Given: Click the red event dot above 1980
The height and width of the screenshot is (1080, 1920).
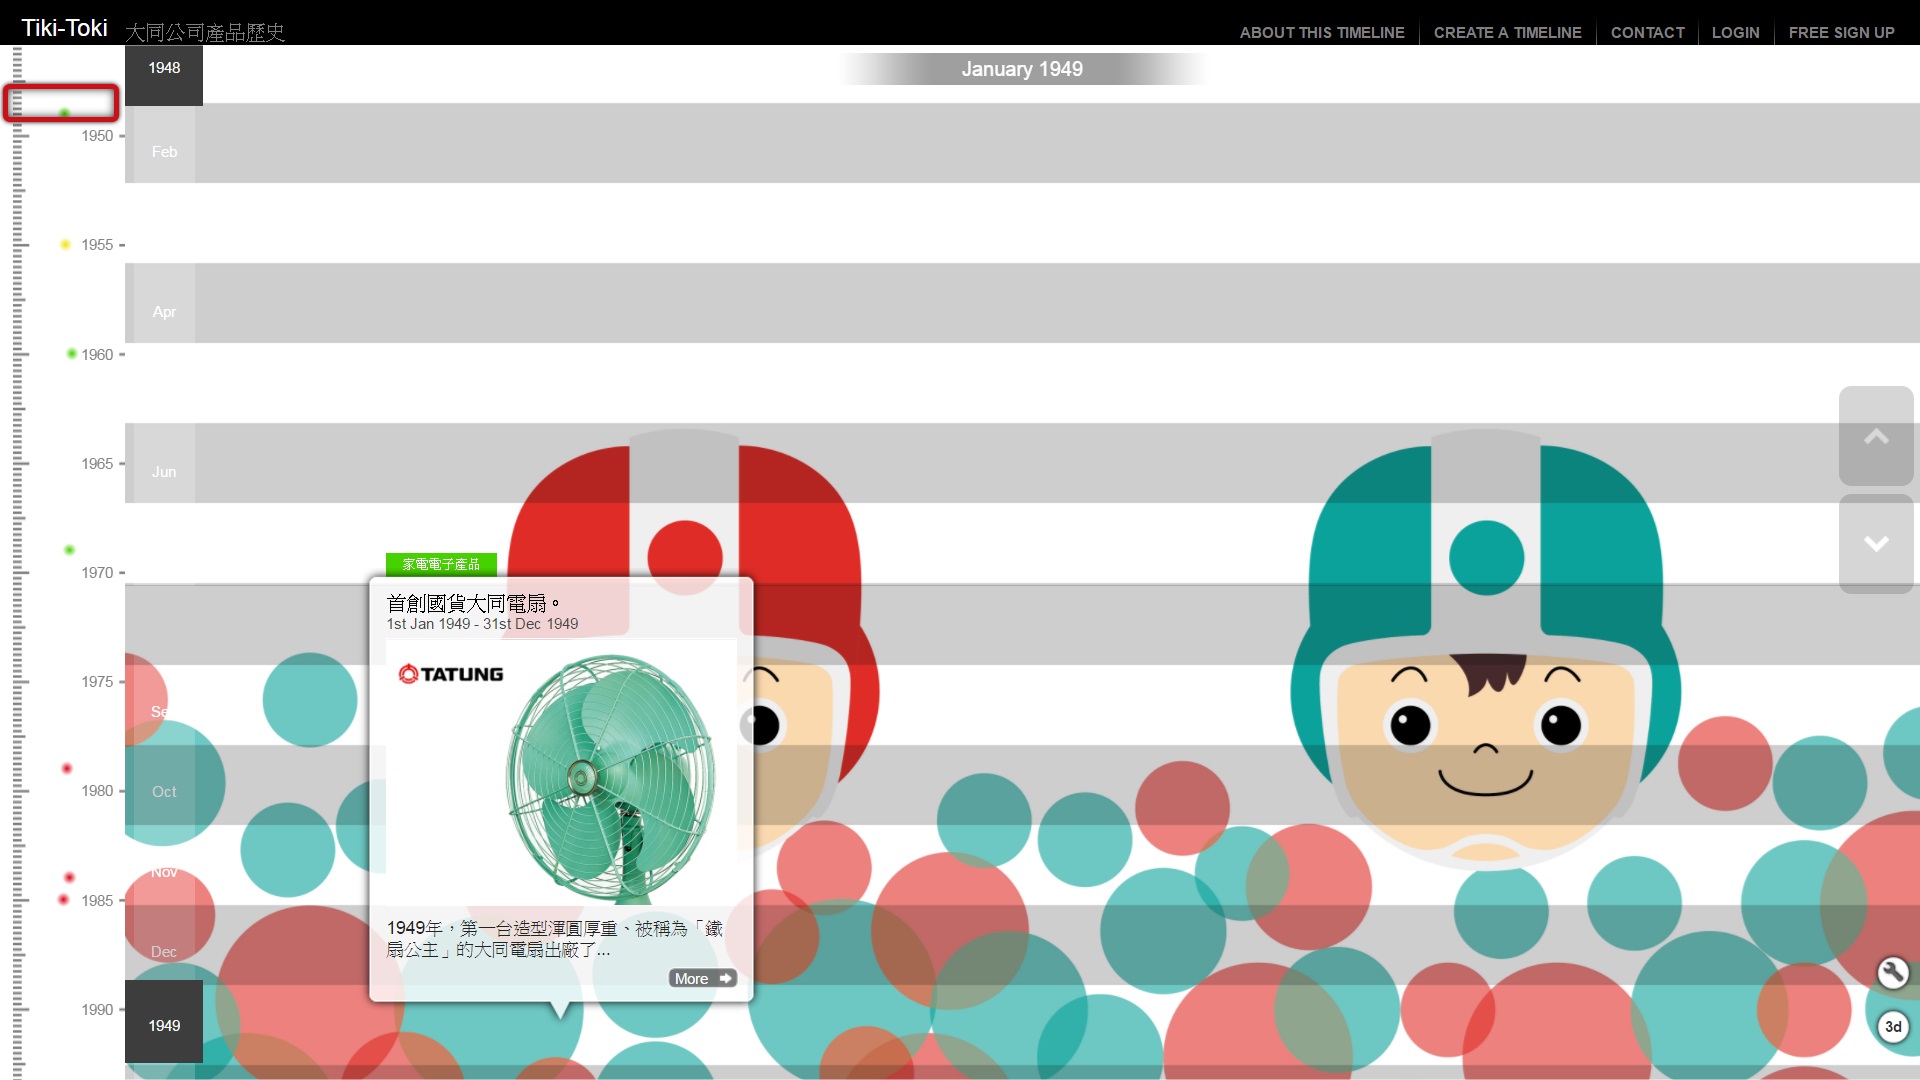Looking at the screenshot, I should 67,768.
